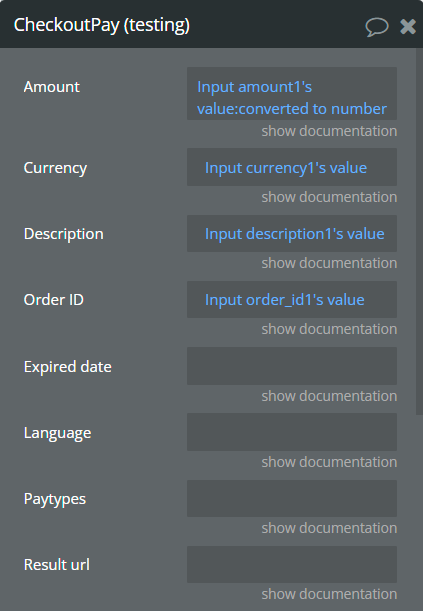Show documentation for Order ID
The image size is (423, 611).
point(329,329)
